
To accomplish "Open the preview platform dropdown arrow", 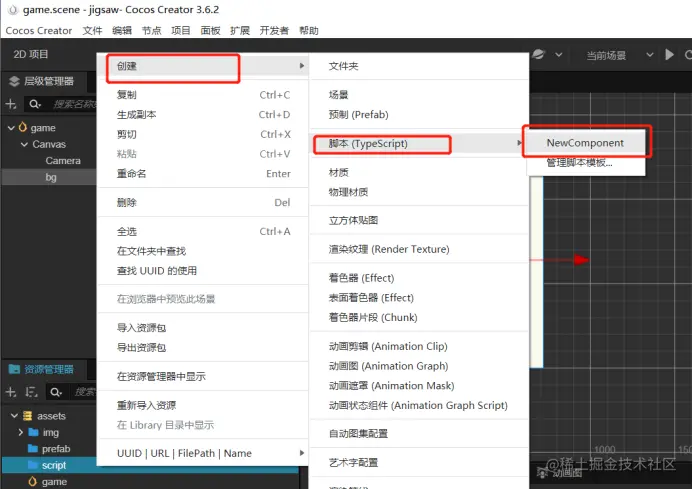I will (559, 55).
